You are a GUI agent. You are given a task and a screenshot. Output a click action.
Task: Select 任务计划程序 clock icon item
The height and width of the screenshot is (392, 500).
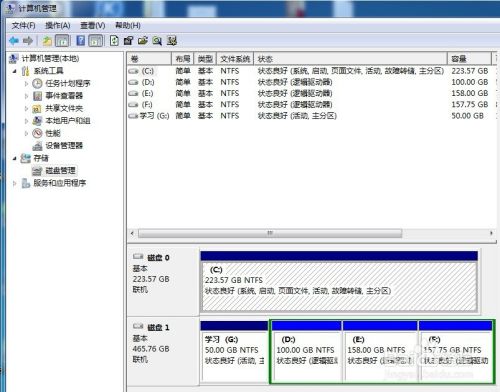[37, 83]
